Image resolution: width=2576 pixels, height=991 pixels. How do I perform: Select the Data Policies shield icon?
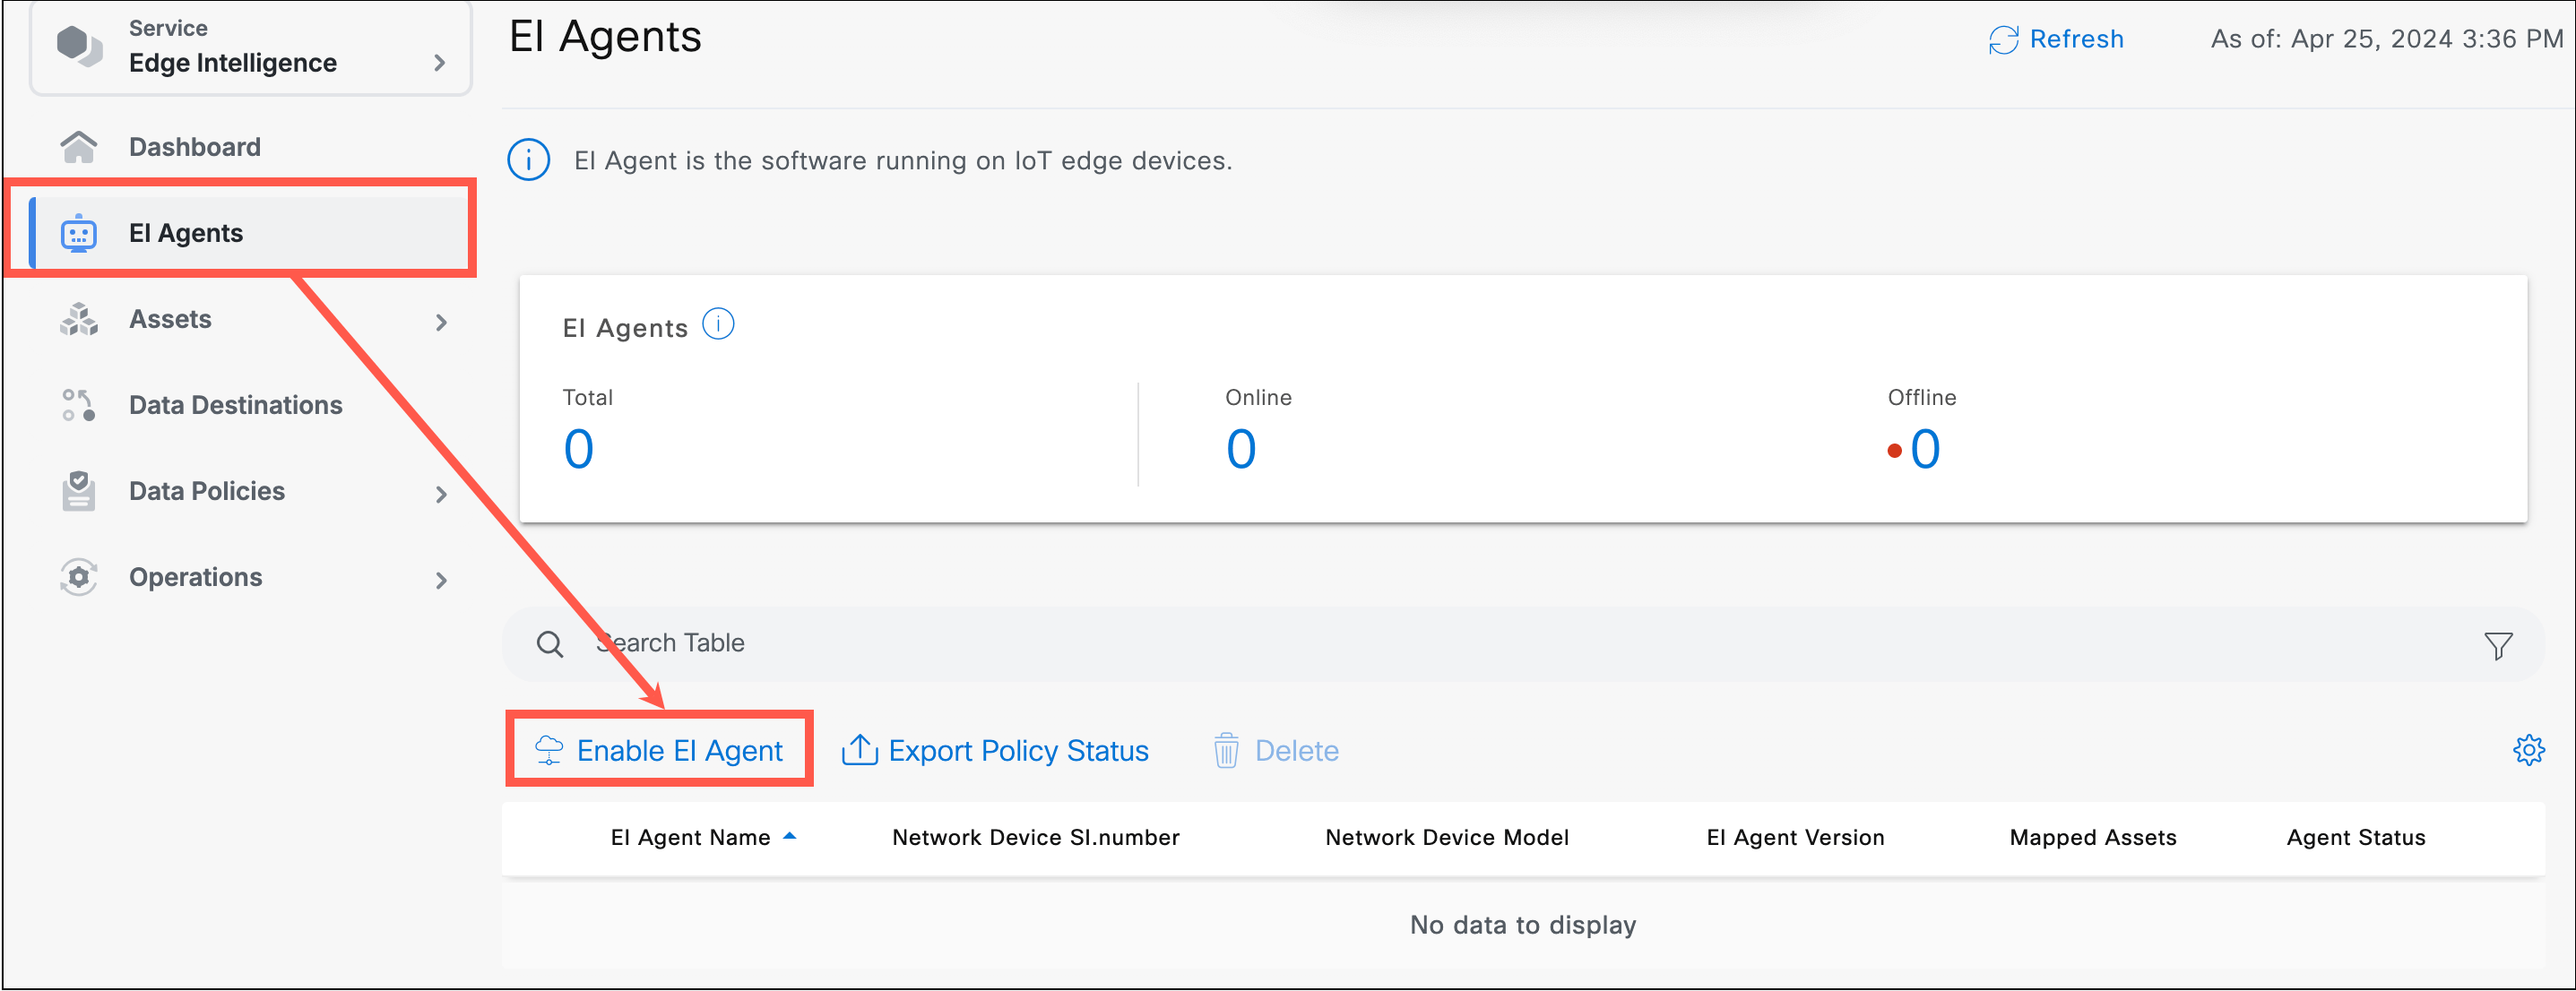click(78, 490)
